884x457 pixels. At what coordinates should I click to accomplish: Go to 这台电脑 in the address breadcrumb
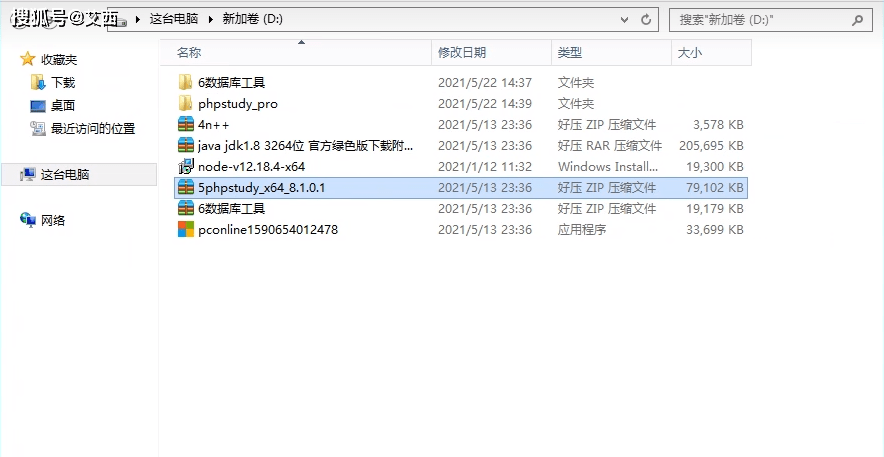point(174,19)
